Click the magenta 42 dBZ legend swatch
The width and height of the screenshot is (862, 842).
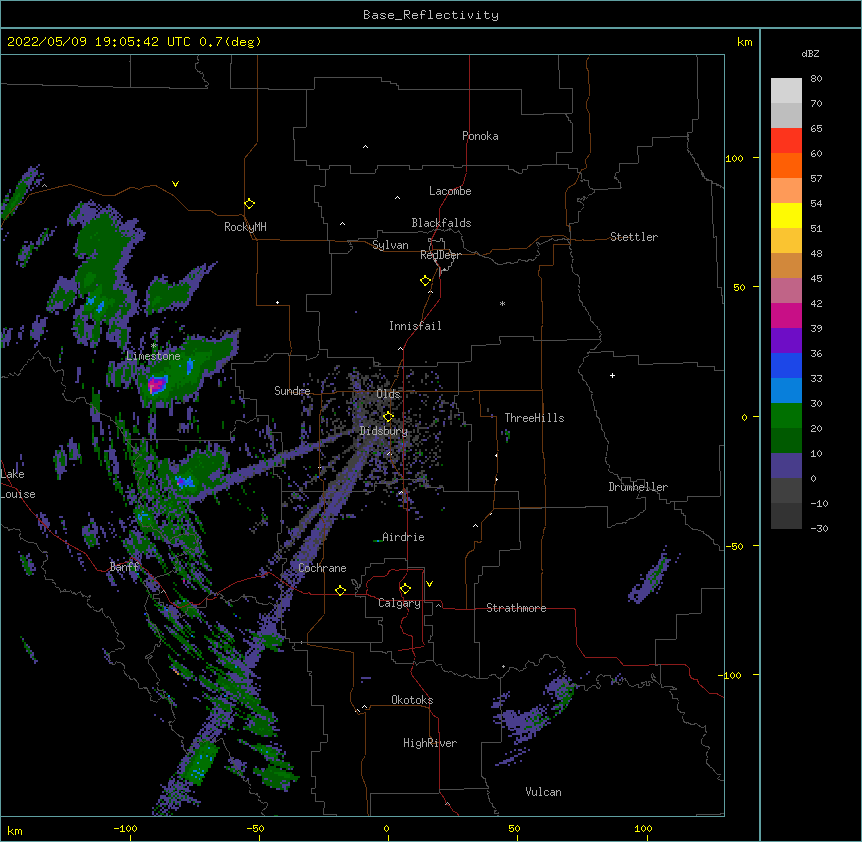pos(786,315)
